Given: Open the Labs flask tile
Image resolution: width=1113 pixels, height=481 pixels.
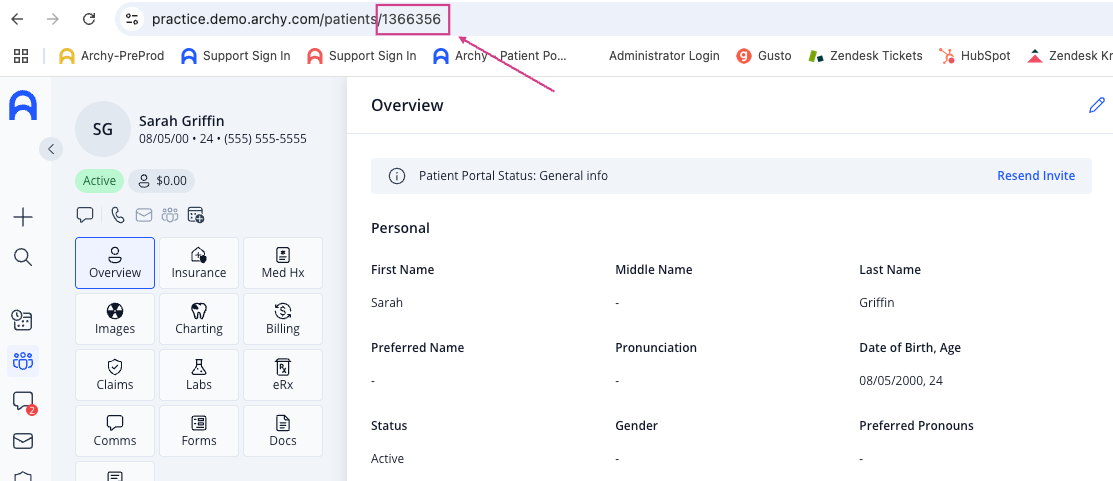Looking at the screenshot, I should click(199, 375).
